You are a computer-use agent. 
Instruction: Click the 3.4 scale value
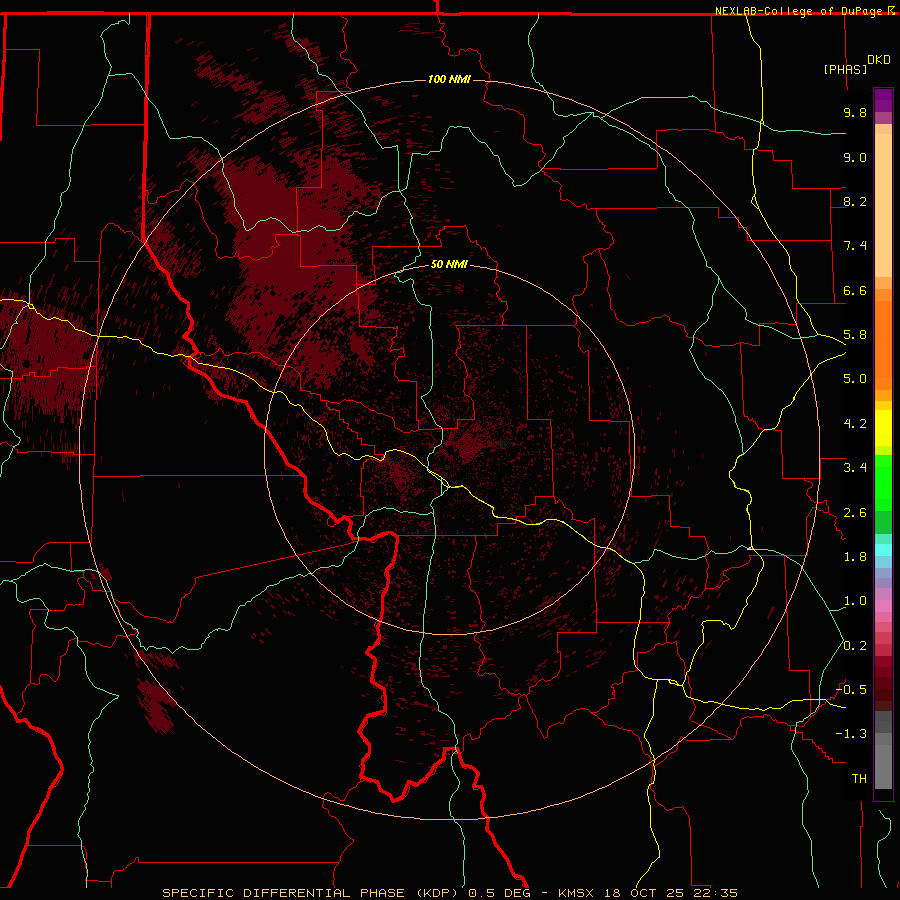tap(855, 468)
